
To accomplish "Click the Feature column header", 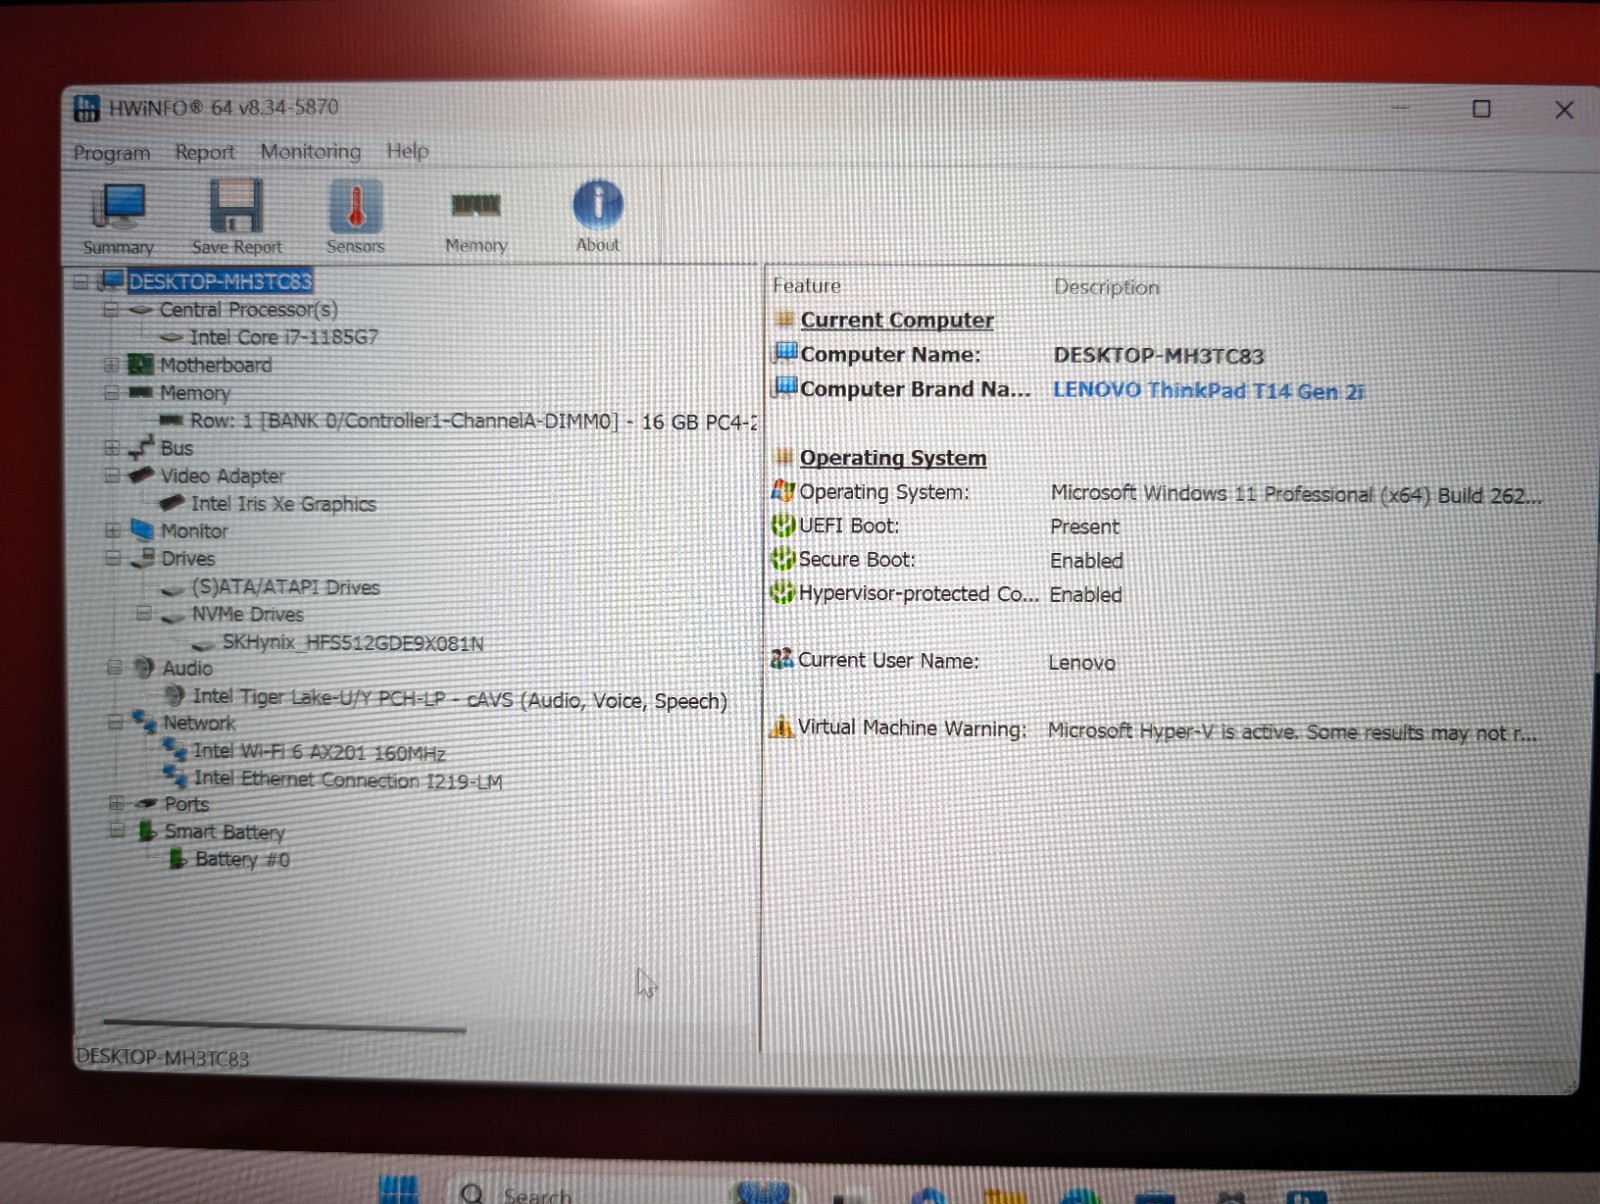I will tap(806, 286).
